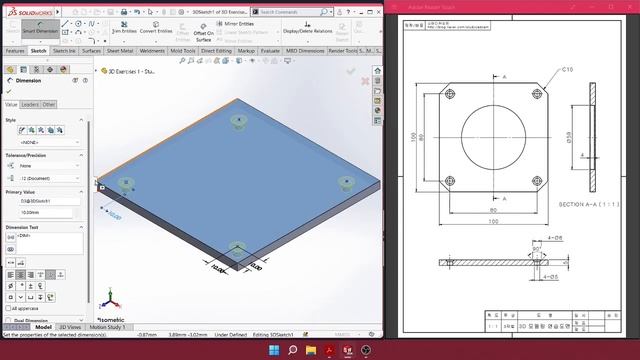Click the Windows Start button
The width and height of the screenshot is (640, 360).
(x=274, y=350)
